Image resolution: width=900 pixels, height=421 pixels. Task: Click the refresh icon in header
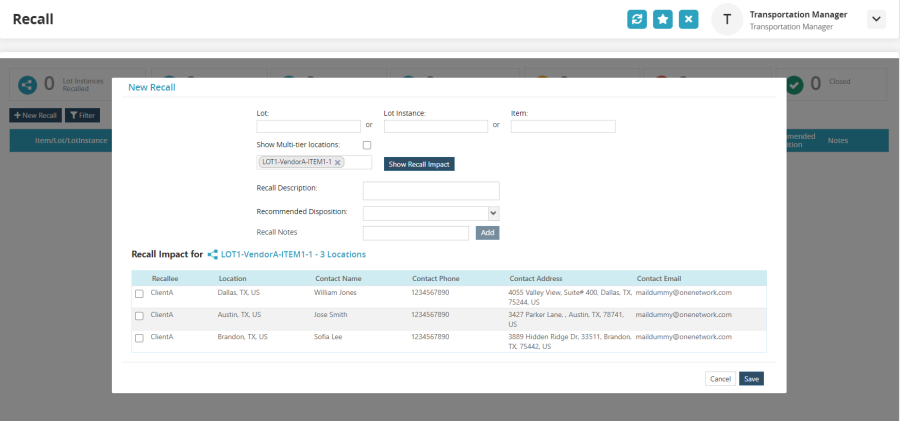tap(637, 19)
